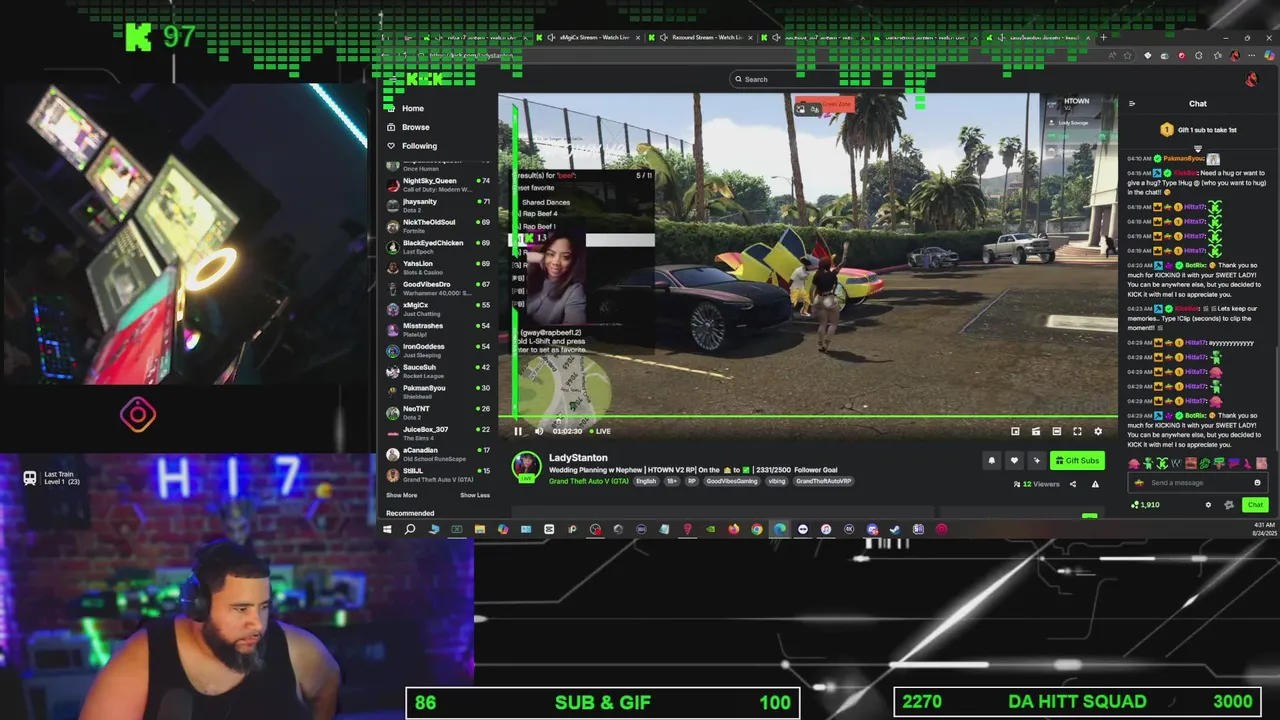The height and width of the screenshot is (720, 1280).
Task: Open aCanadian channel
Action: point(438,454)
